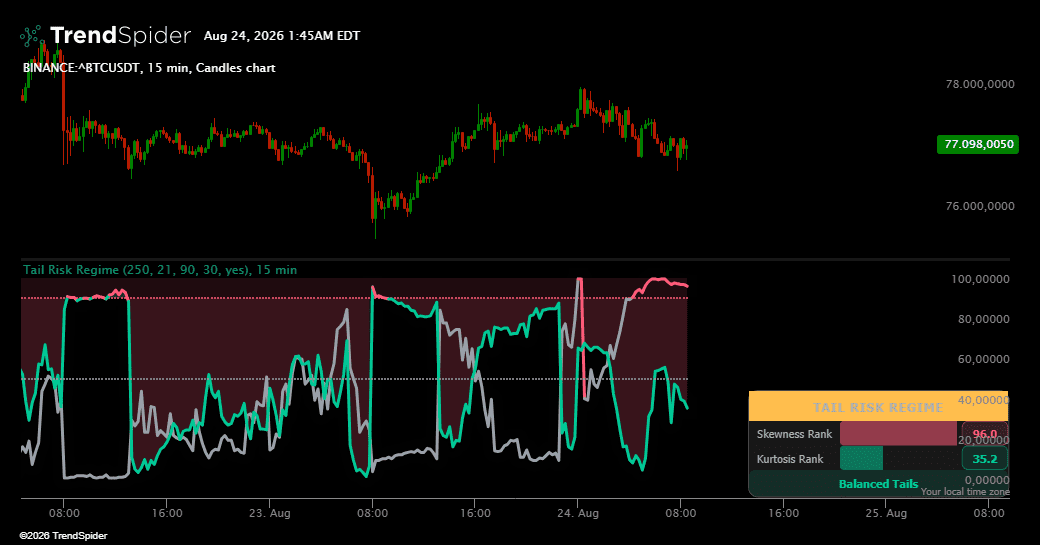Click the Kurtosis value 35.2
The height and width of the screenshot is (545, 1040).
[x=984, y=459]
